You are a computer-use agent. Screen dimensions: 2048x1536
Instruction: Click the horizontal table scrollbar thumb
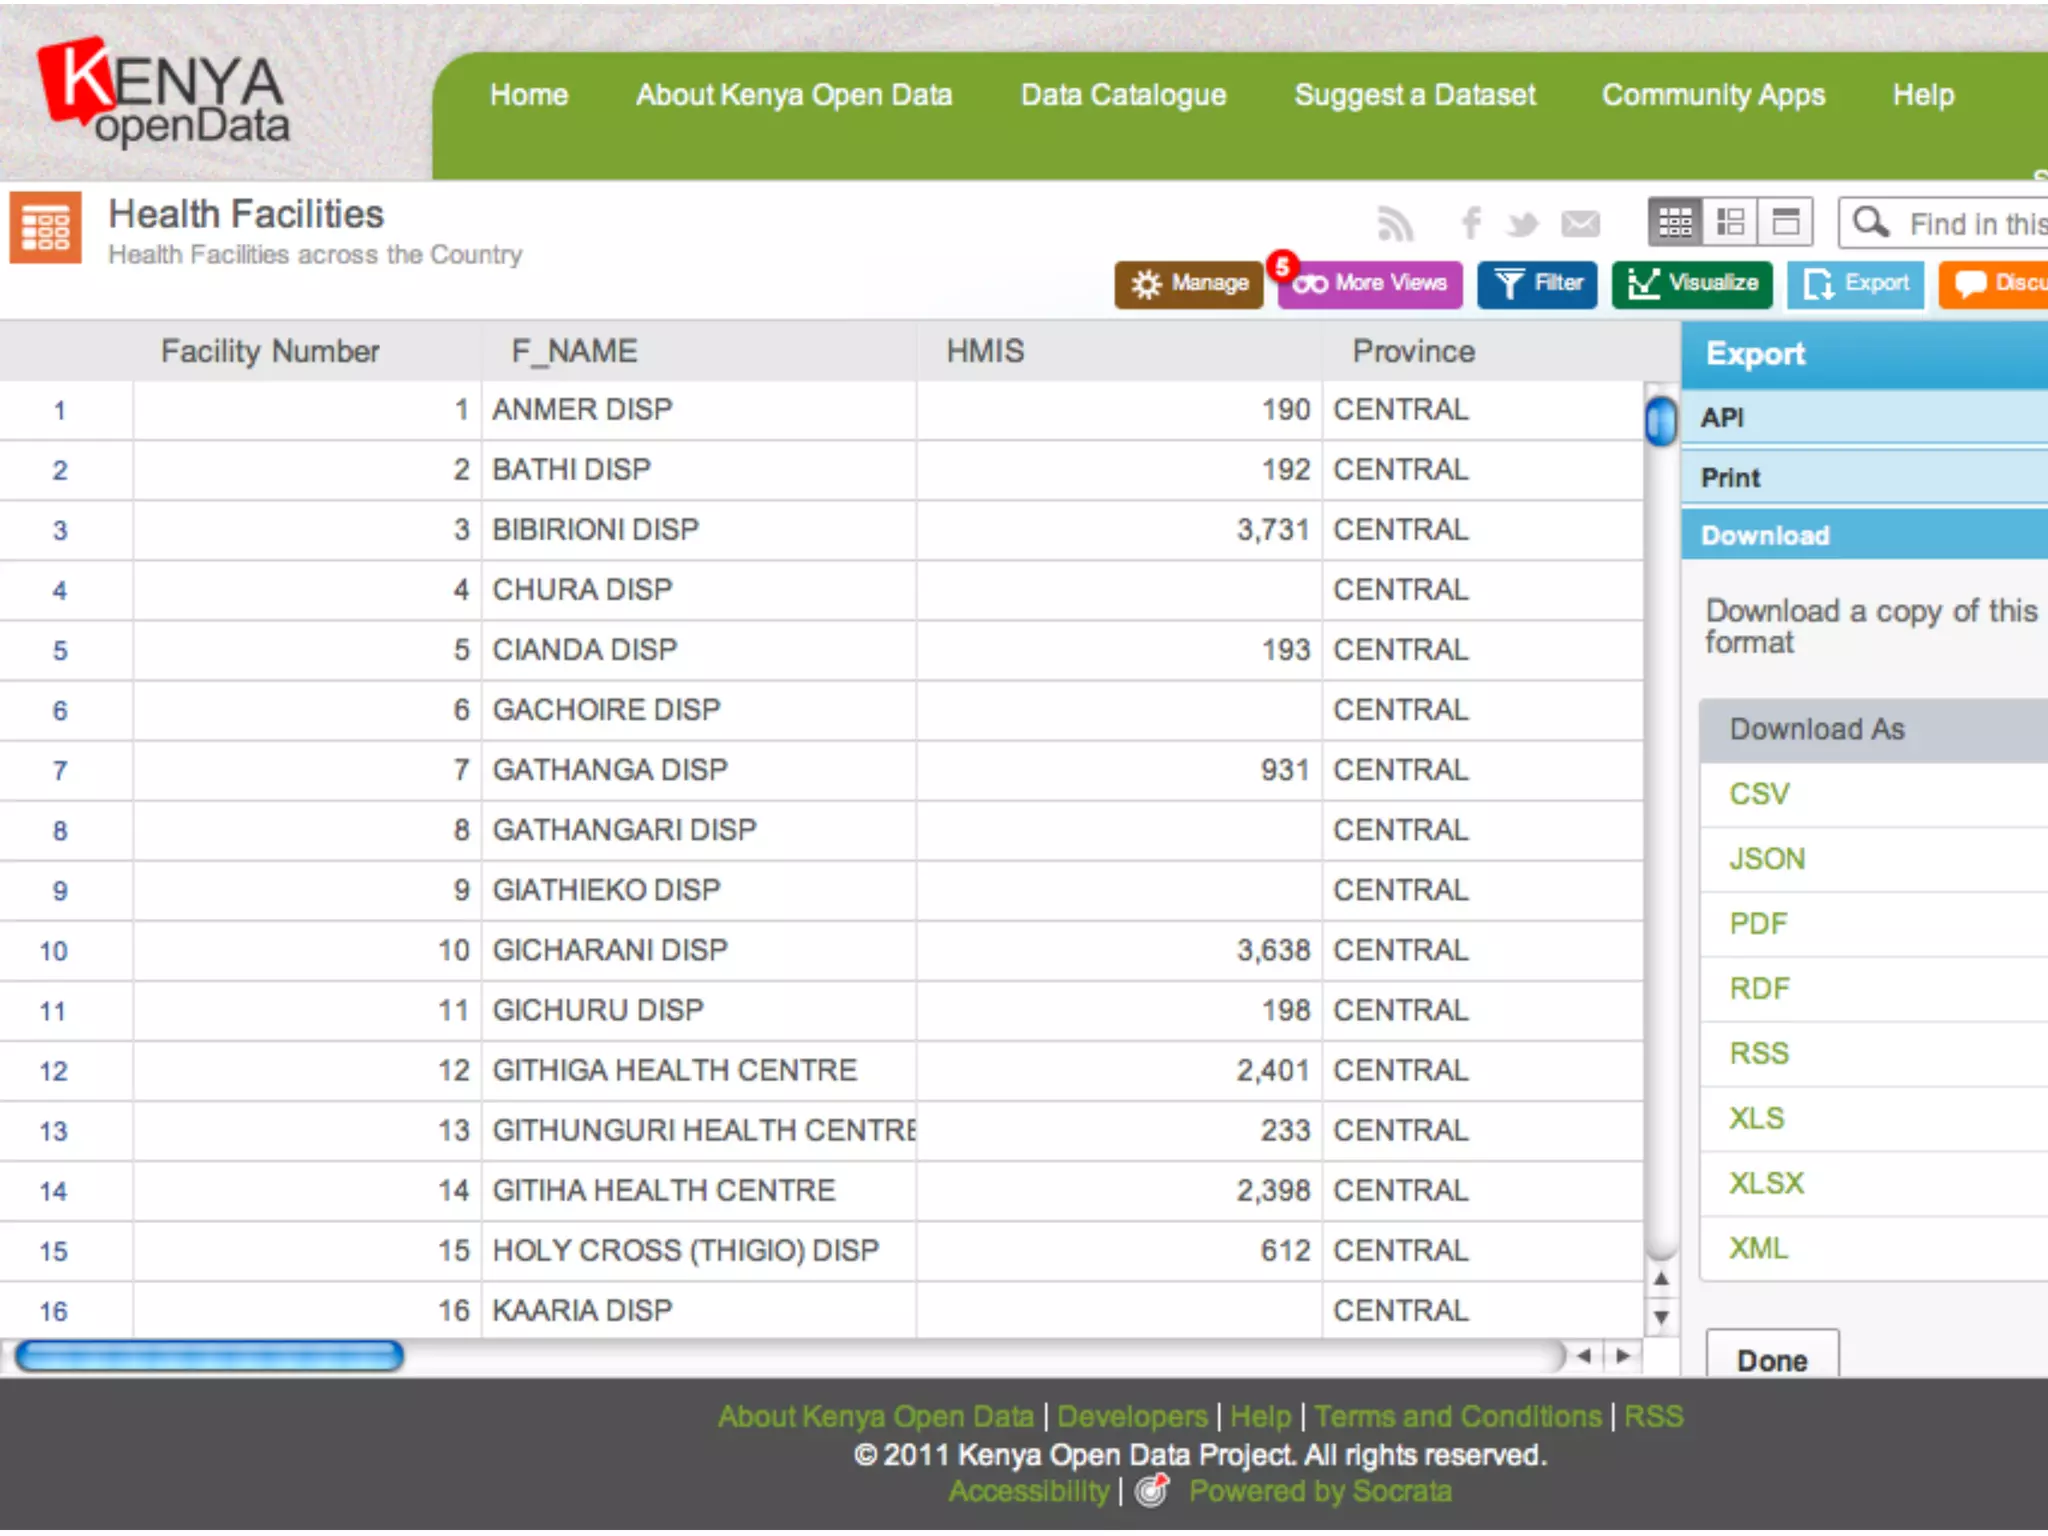(x=210, y=1356)
